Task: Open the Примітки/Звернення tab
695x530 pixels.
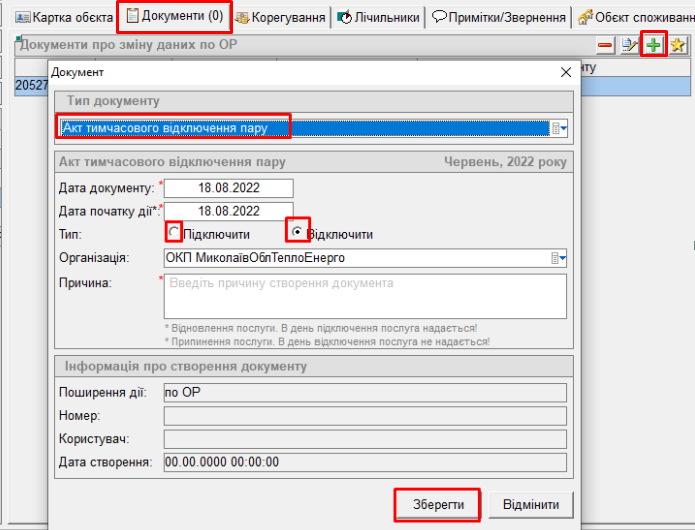Action: [499, 17]
